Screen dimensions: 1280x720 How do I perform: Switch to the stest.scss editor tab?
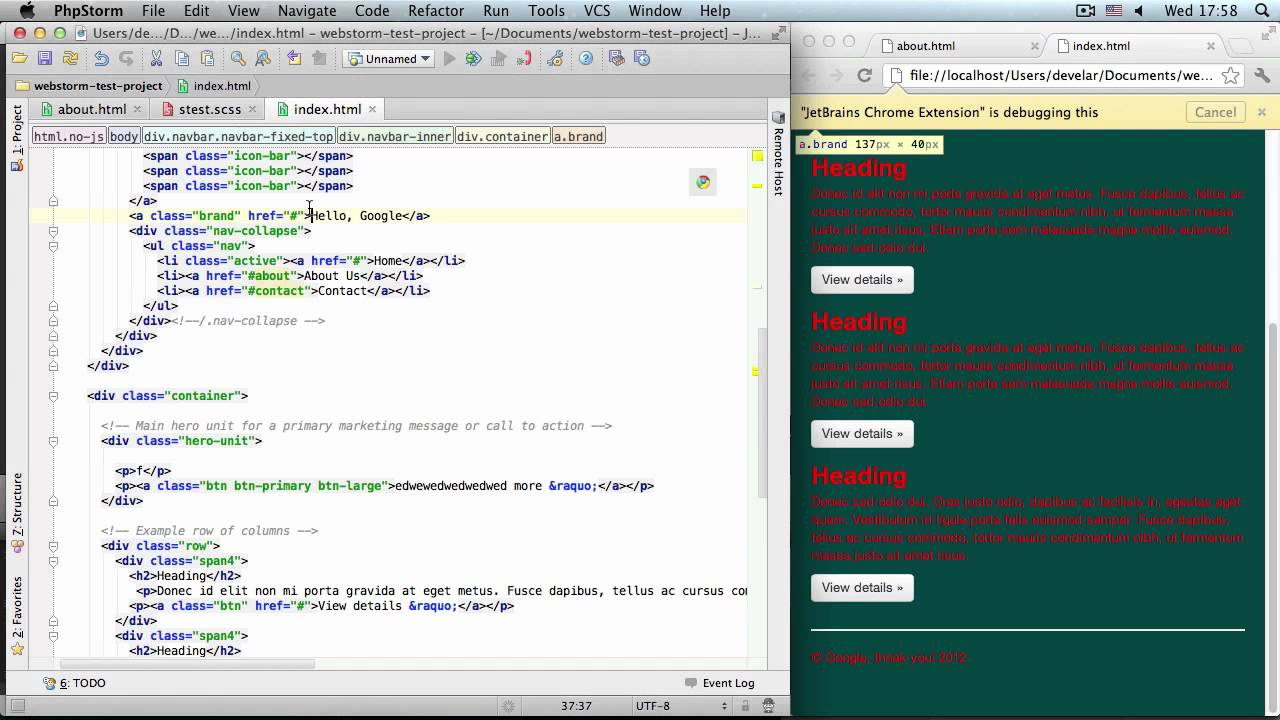[208, 109]
